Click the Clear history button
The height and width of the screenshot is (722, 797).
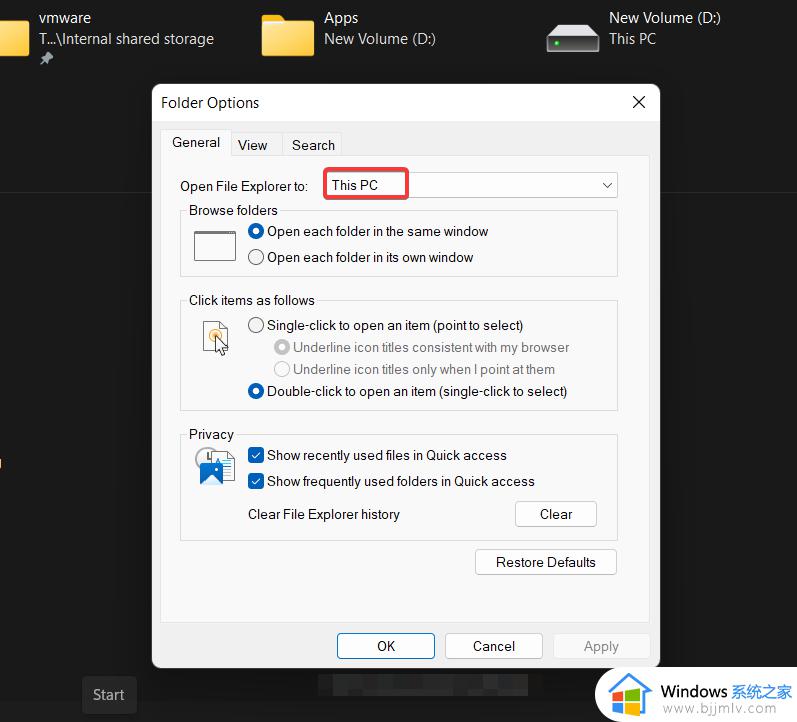pyautogui.click(x=556, y=514)
